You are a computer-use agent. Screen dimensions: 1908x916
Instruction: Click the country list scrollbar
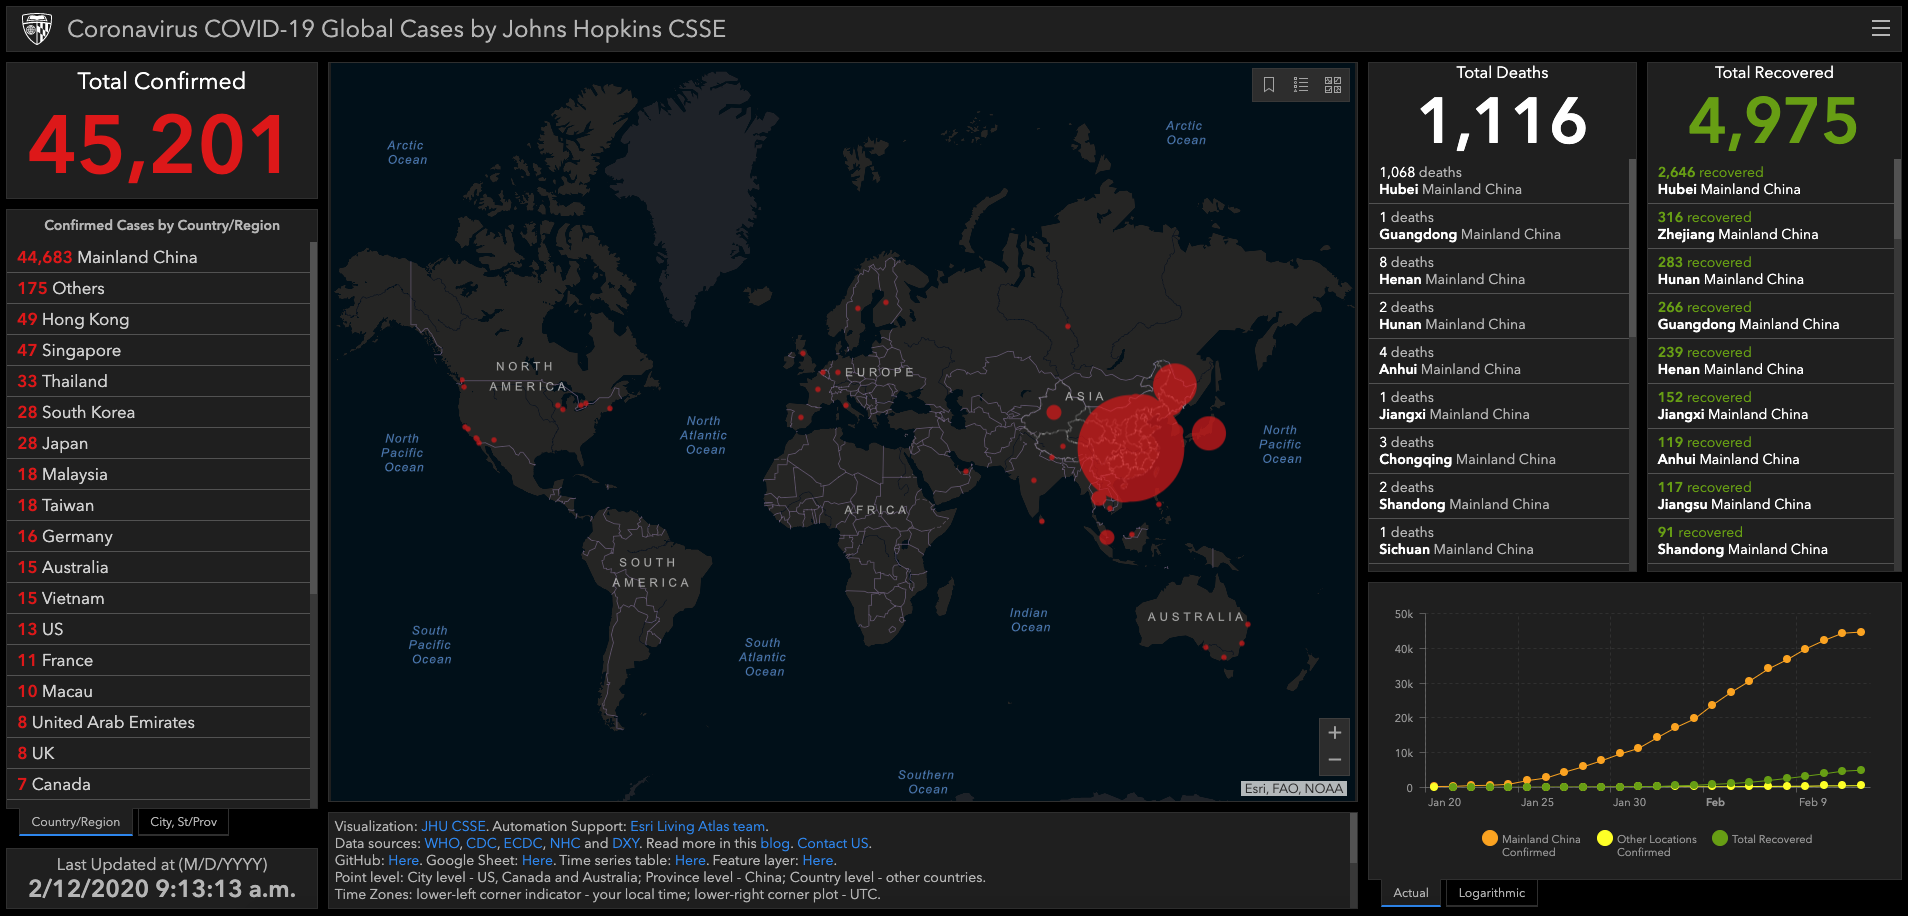point(313,420)
